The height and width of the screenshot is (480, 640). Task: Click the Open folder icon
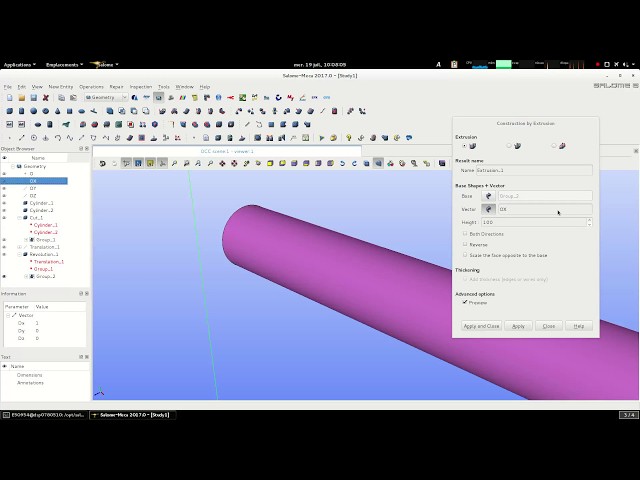pos(22,98)
